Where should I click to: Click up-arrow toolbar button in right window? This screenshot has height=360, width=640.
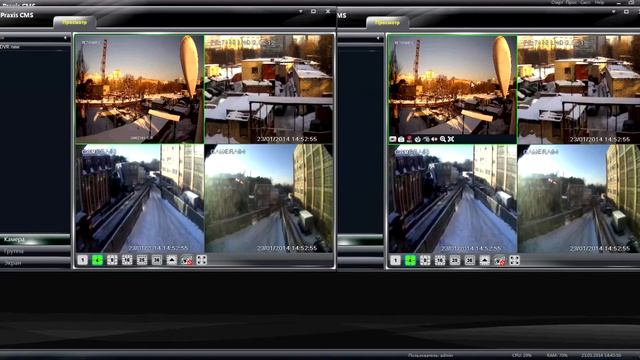coord(484,260)
